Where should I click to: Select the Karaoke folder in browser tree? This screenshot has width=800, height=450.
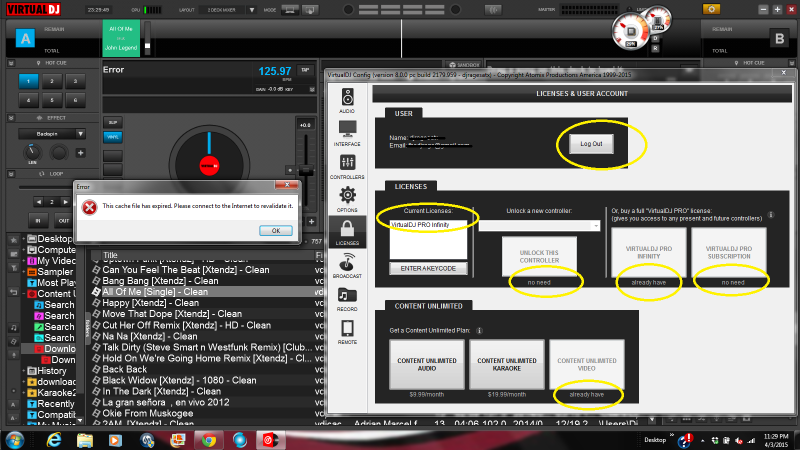tap(52, 392)
